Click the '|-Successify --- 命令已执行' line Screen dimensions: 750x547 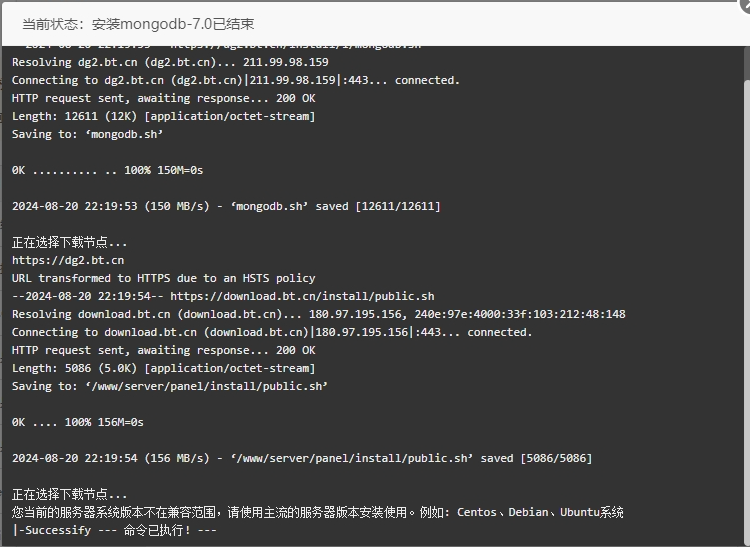pos(114,530)
